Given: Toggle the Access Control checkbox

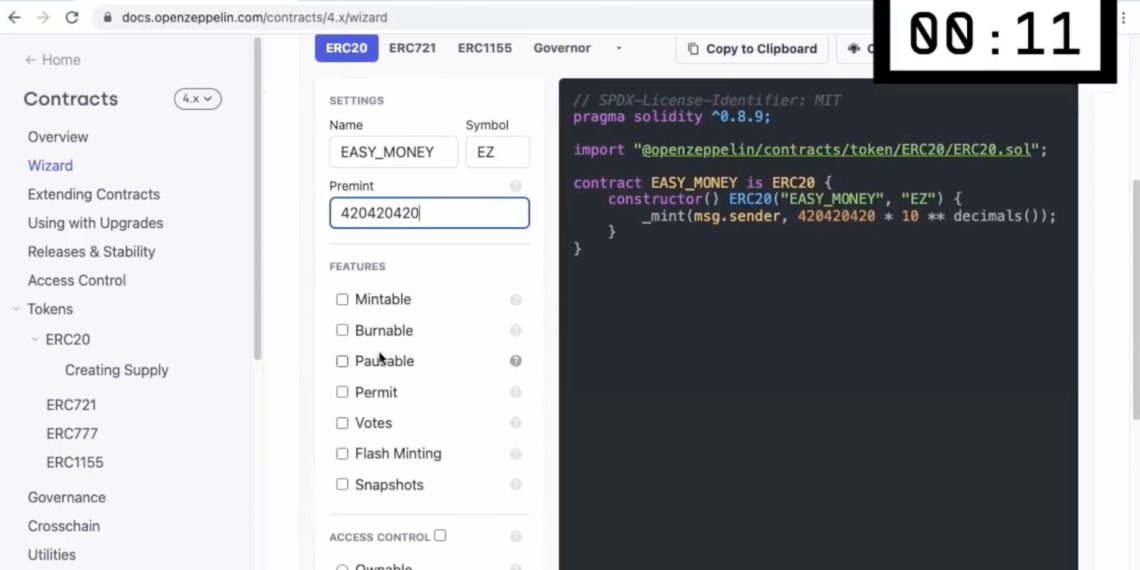Looking at the screenshot, I should coord(440,536).
